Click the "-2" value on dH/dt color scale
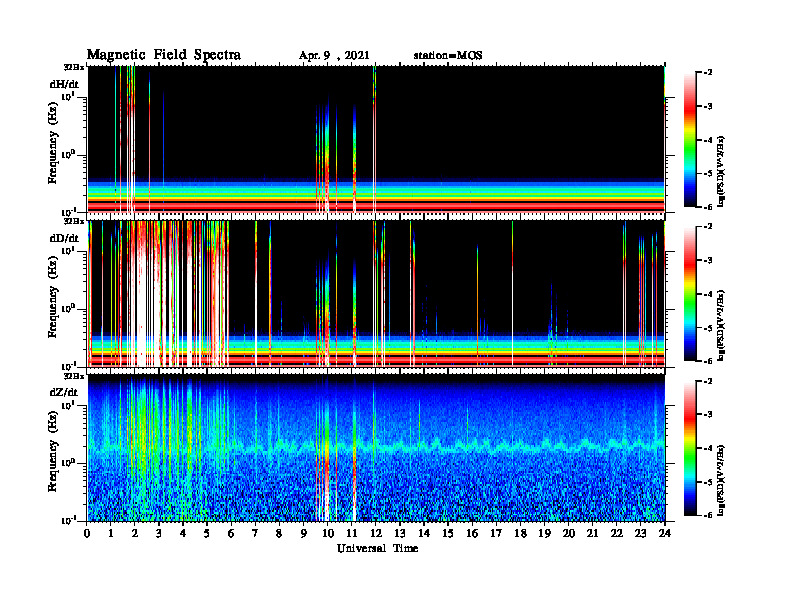 coord(708,73)
